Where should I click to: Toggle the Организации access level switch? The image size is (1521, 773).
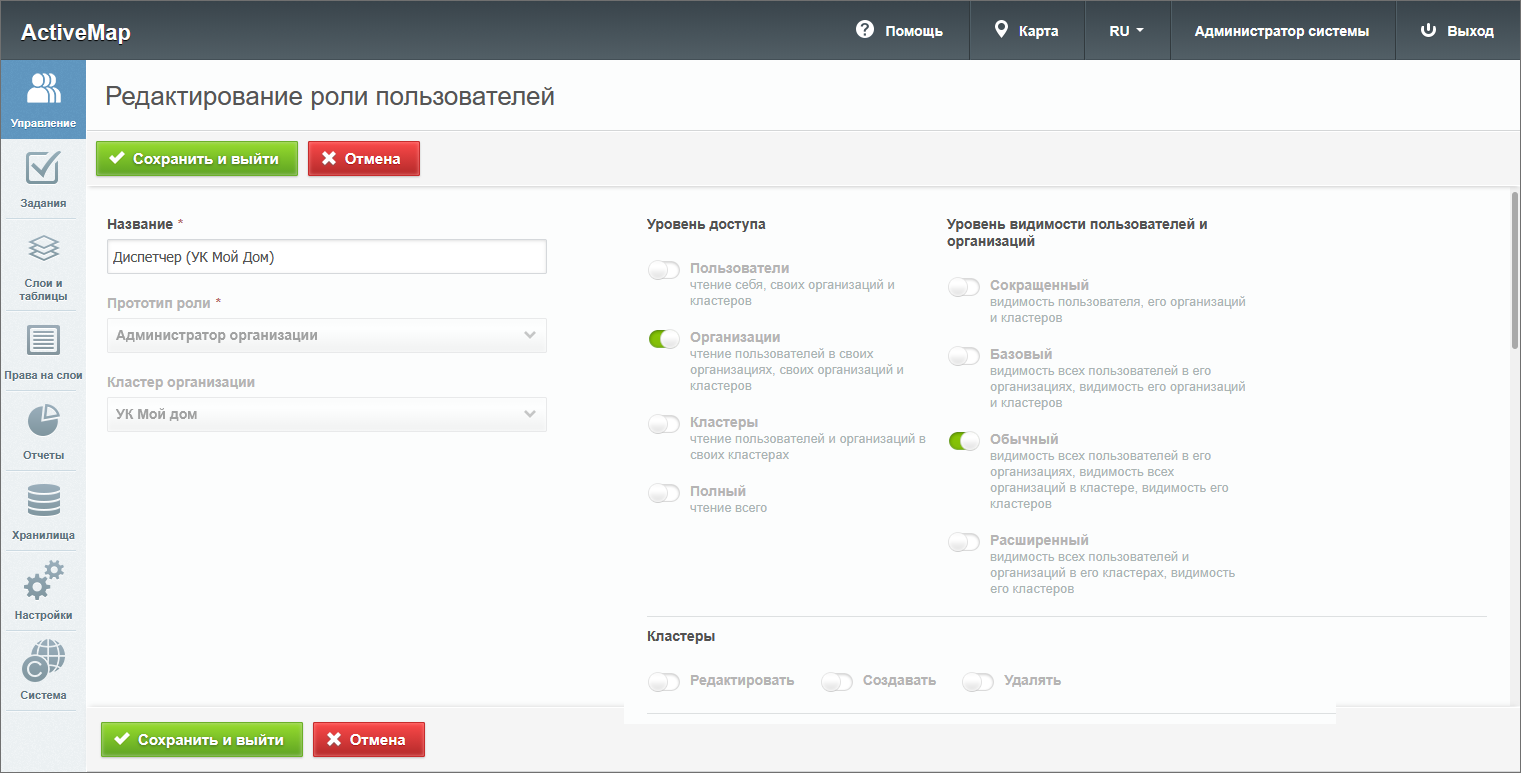664,339
